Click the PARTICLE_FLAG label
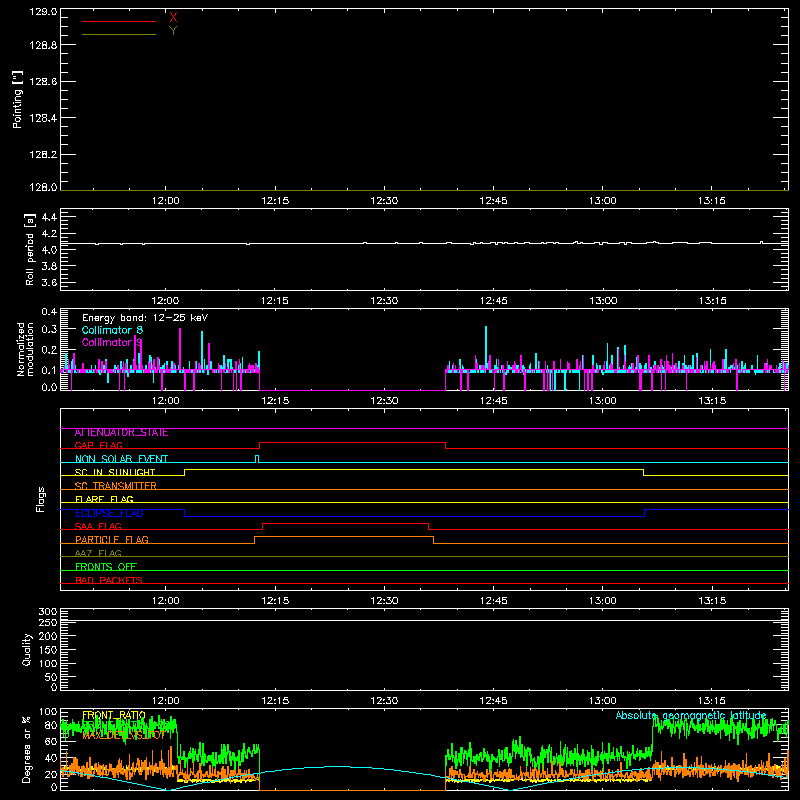This screenshot has width=800, height=800. [112, 540]
